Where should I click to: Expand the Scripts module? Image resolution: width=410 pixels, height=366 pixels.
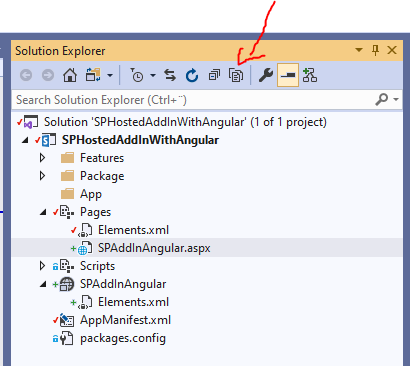point(42,266)
